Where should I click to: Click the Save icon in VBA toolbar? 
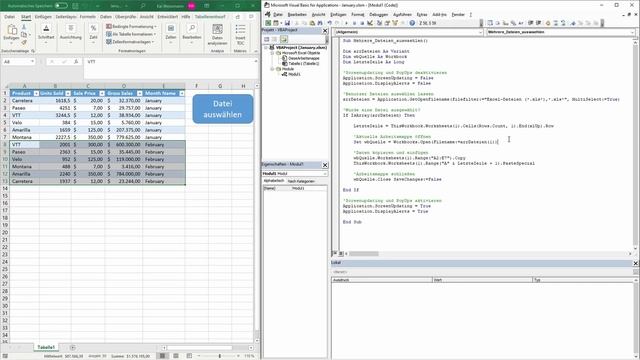[287, 23]
